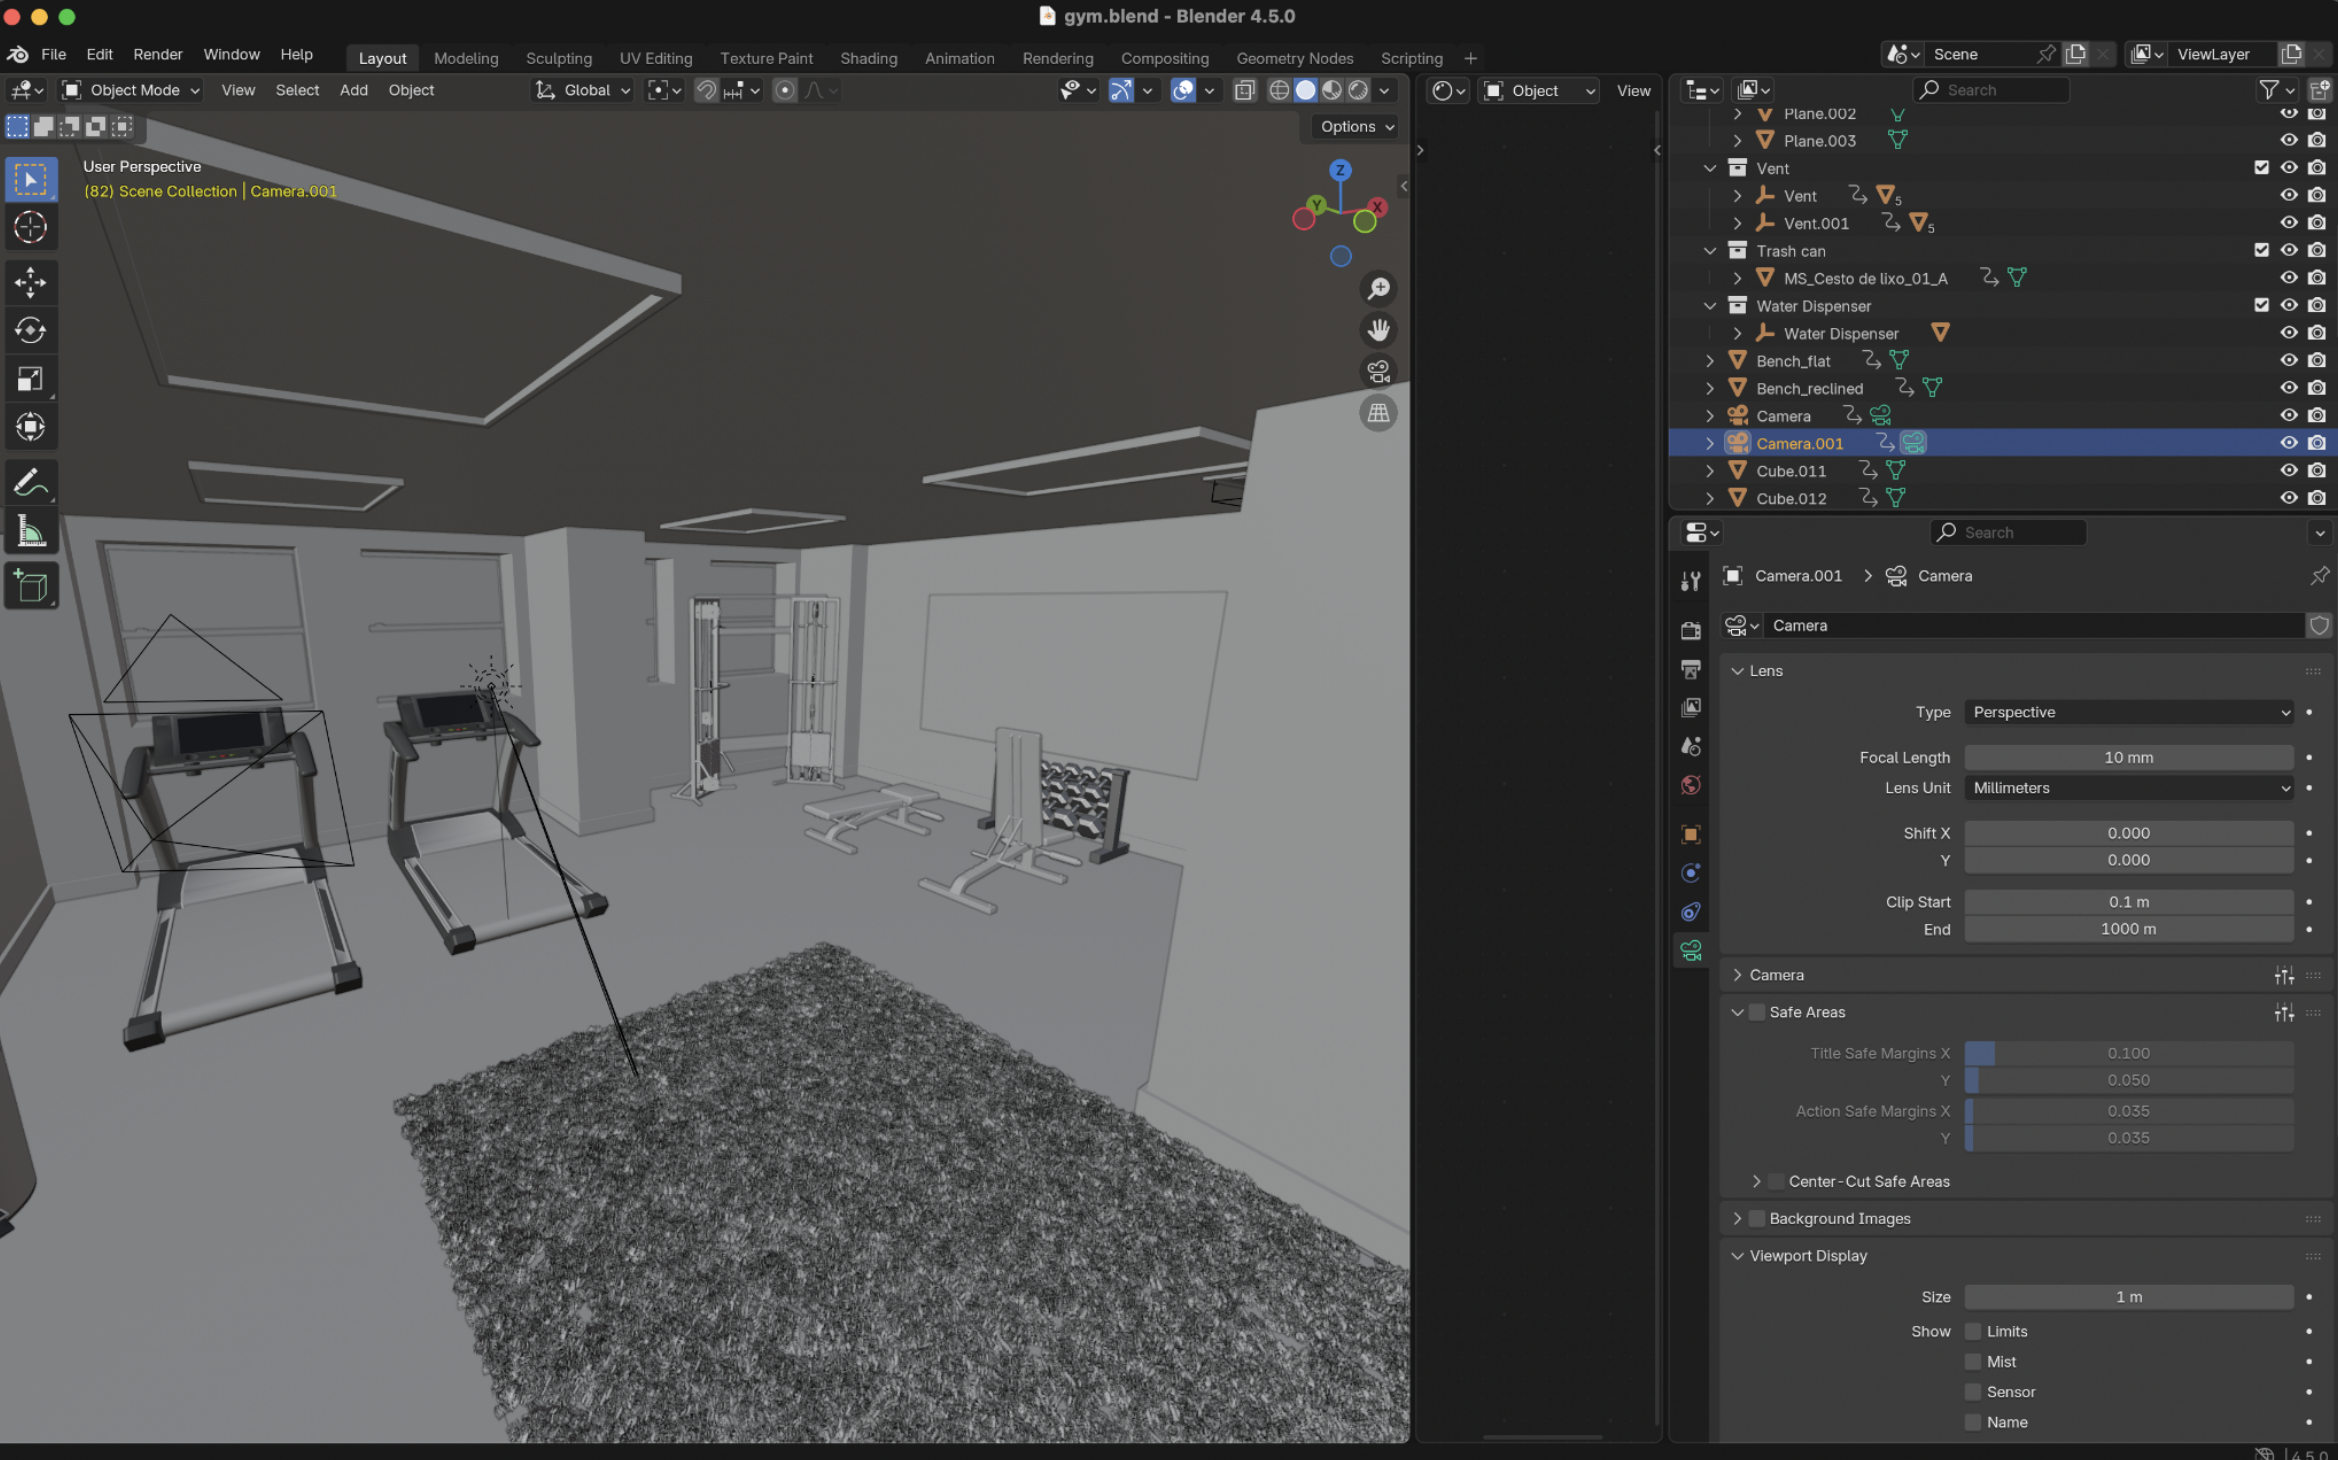The image size is (2338, 1460).
Task: Select the Rotate tool
Action: [31, 330]
